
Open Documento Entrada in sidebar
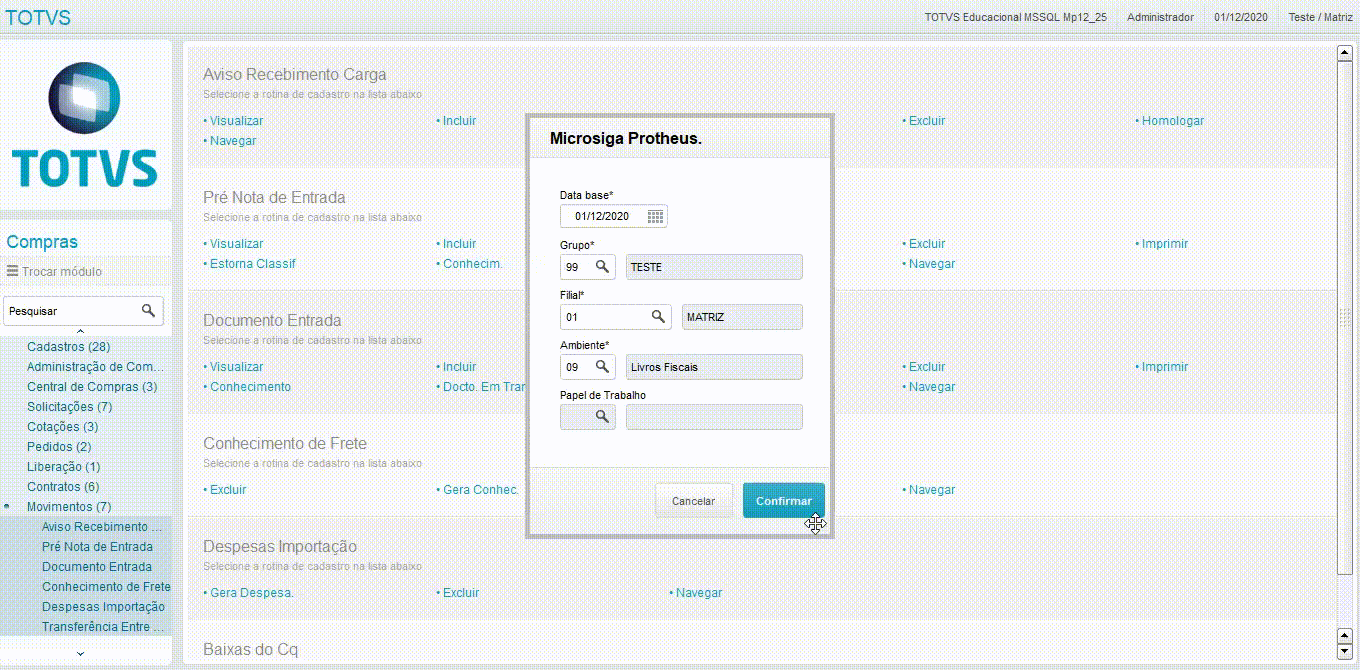tap(97, 567)
